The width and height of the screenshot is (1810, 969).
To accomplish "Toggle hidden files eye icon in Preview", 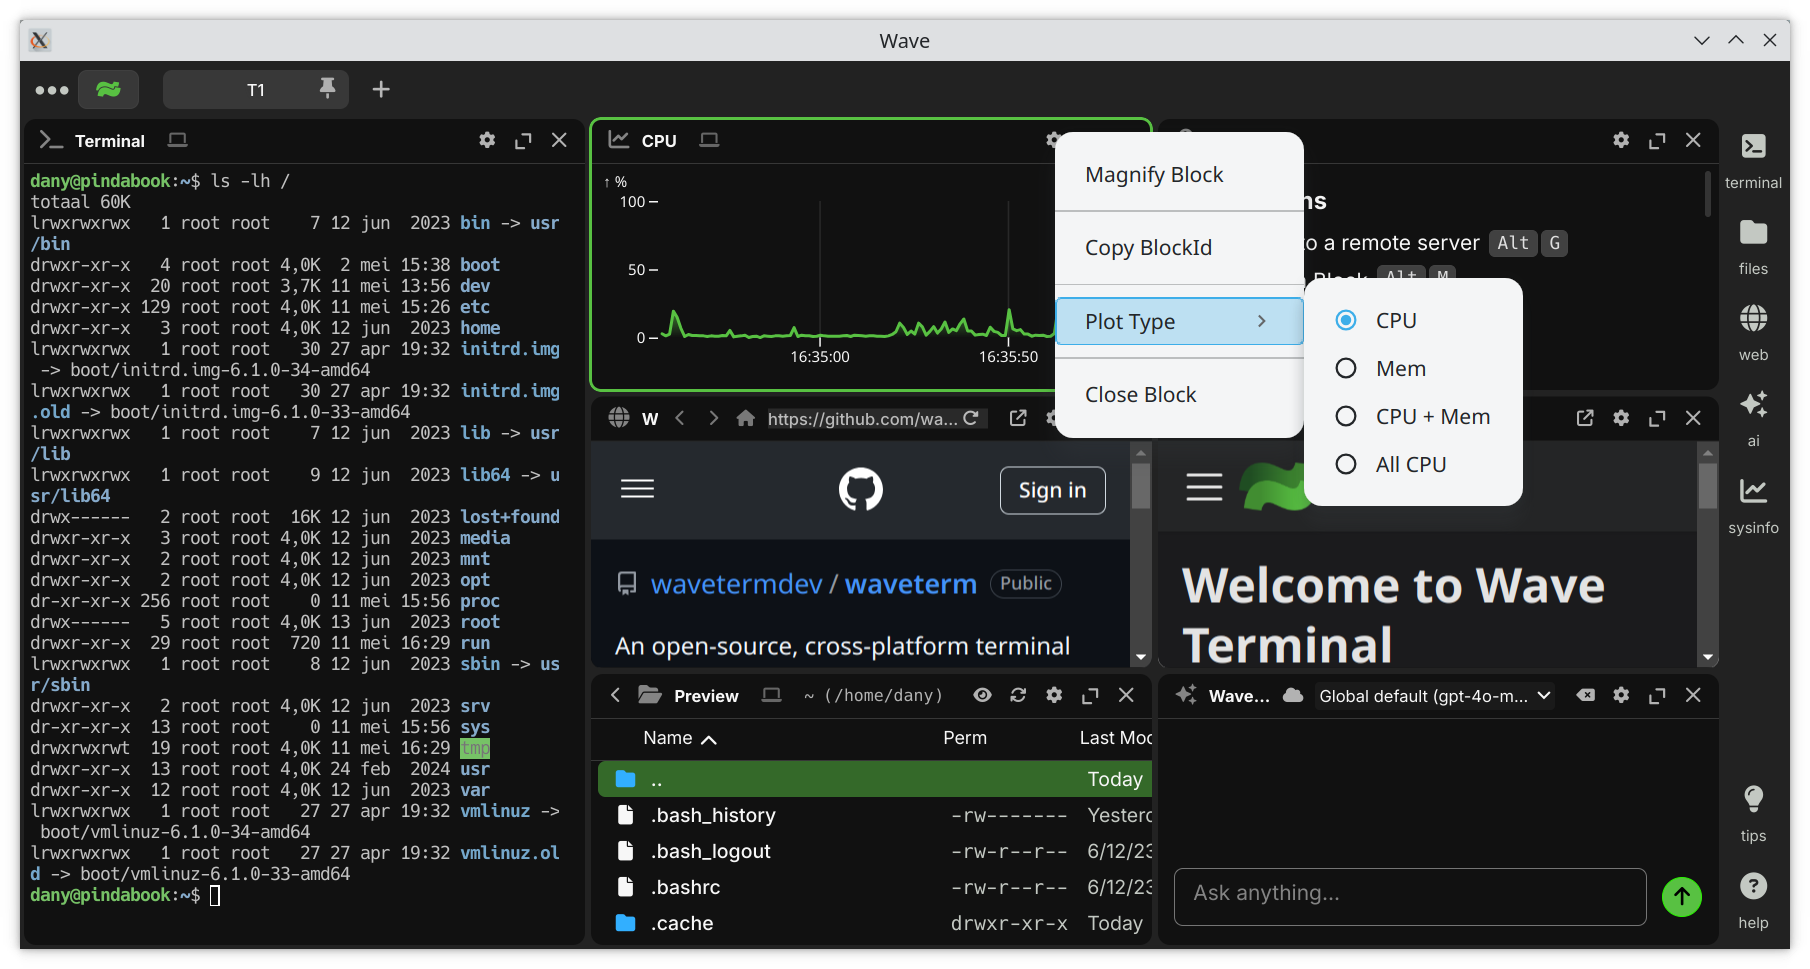I will coord(982,695).
